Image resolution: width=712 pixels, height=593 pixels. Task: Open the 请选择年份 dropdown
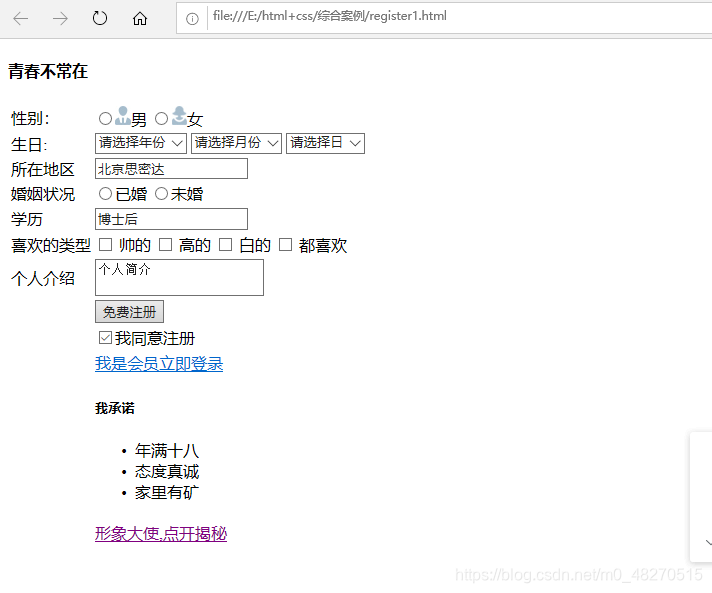pyautogui.click(x=141, y=143)
